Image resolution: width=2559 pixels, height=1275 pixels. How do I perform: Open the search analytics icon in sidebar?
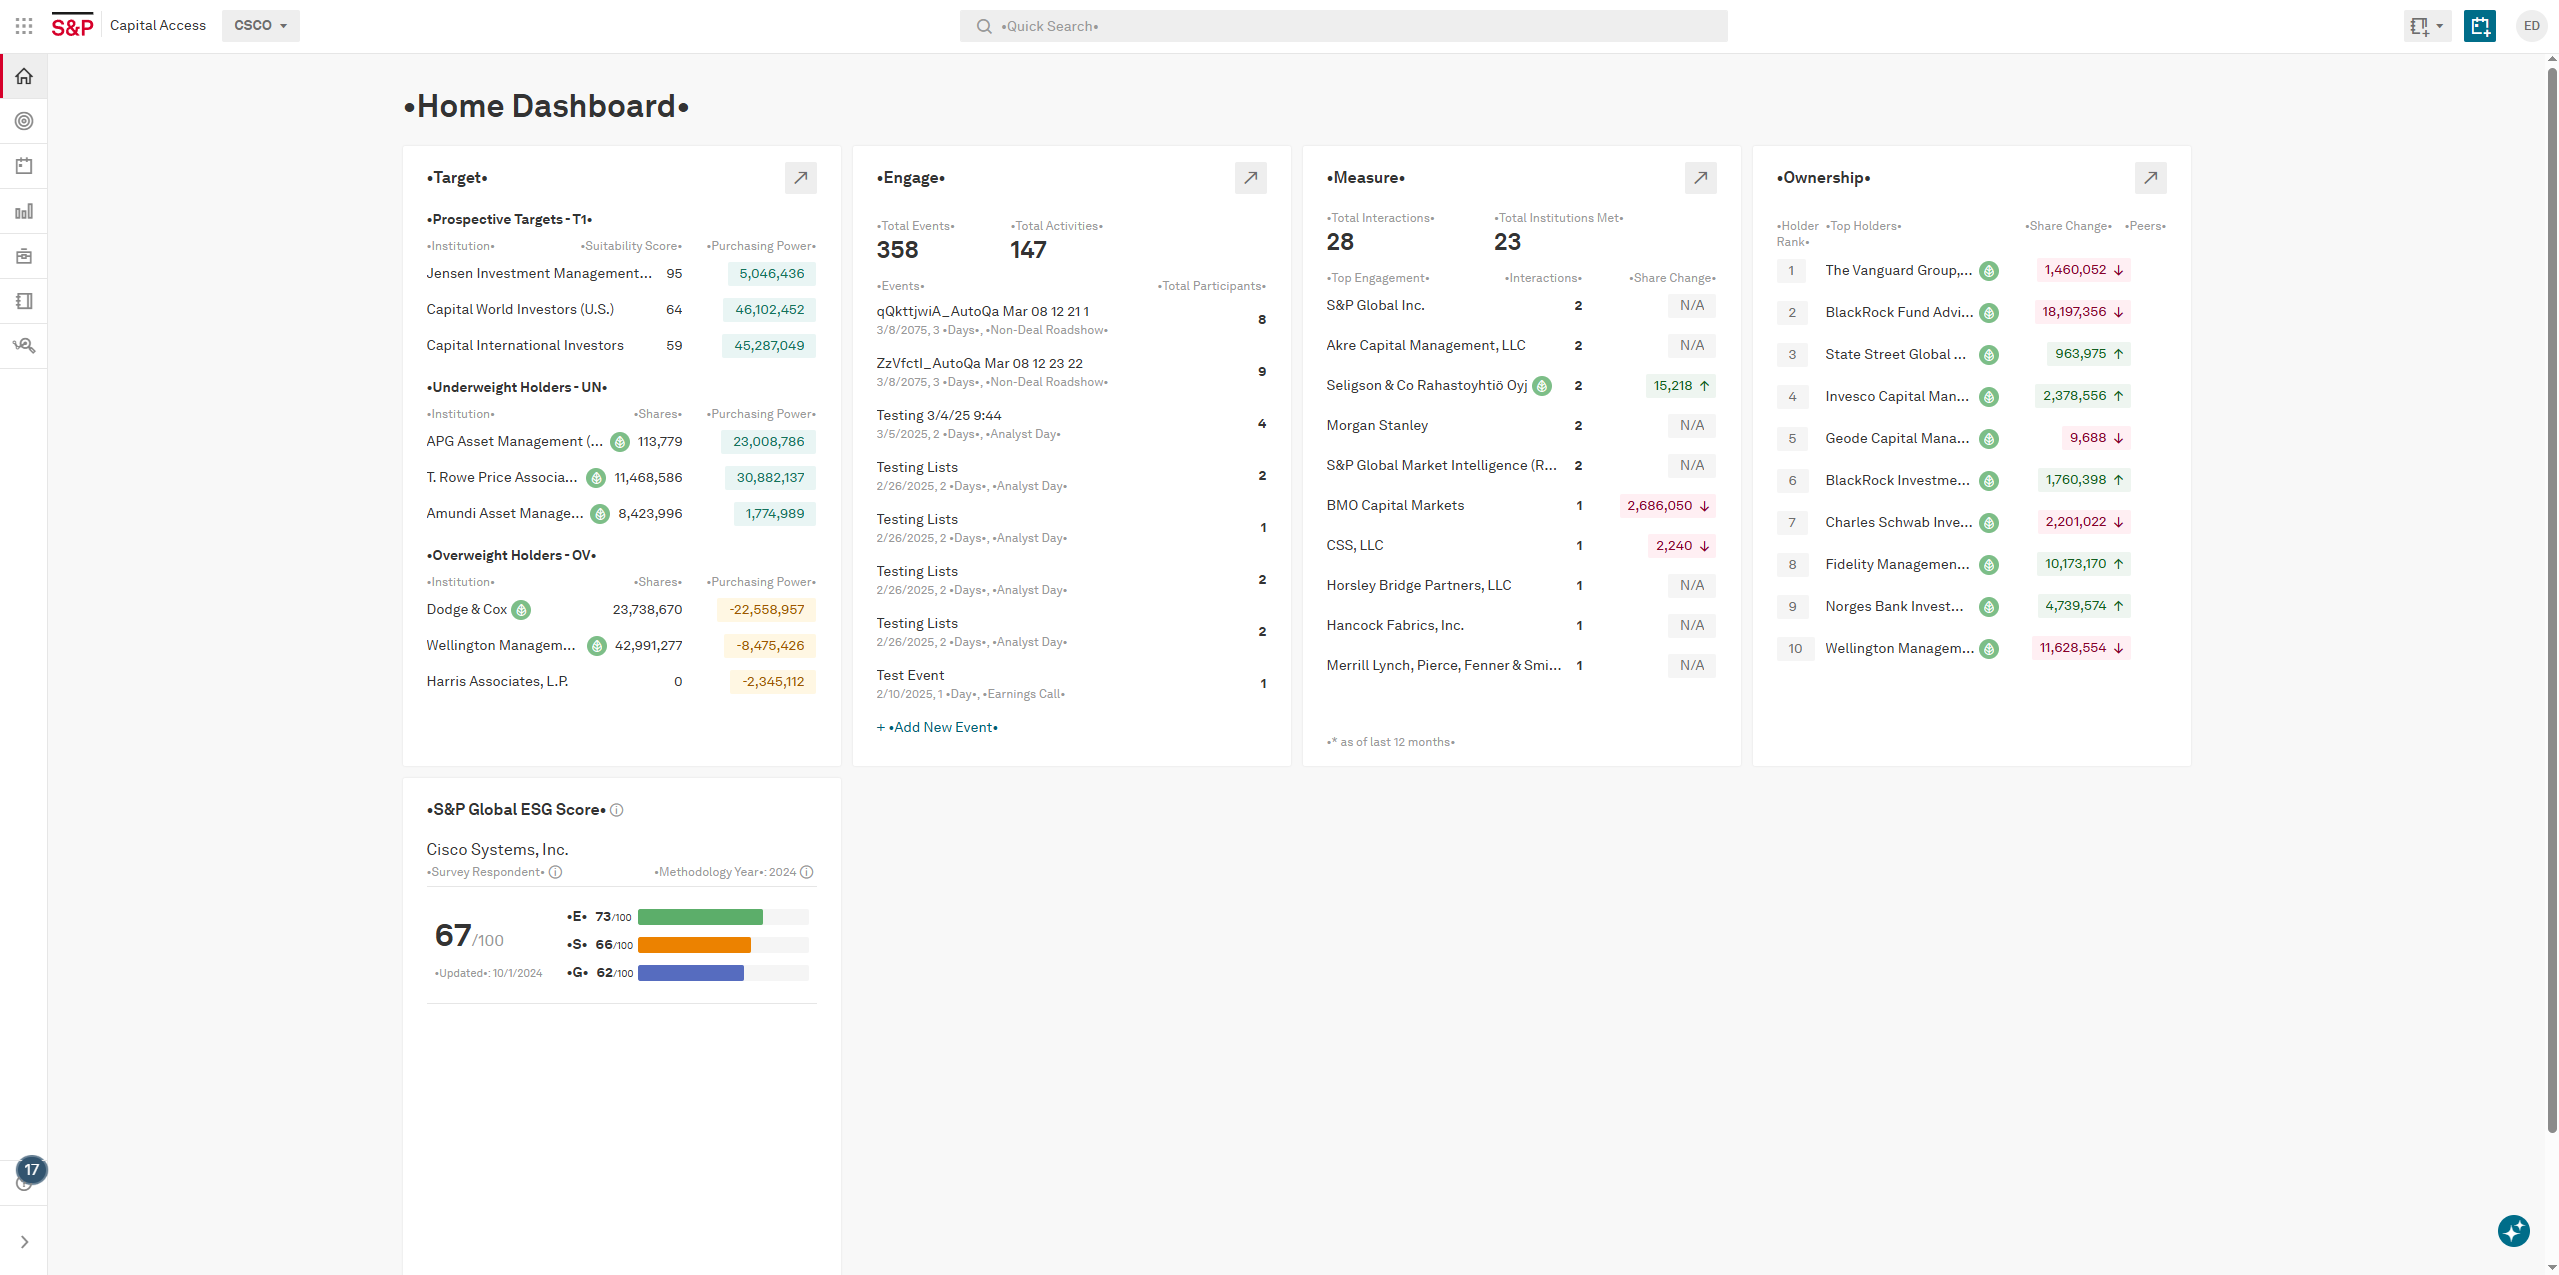pos(24,346)
